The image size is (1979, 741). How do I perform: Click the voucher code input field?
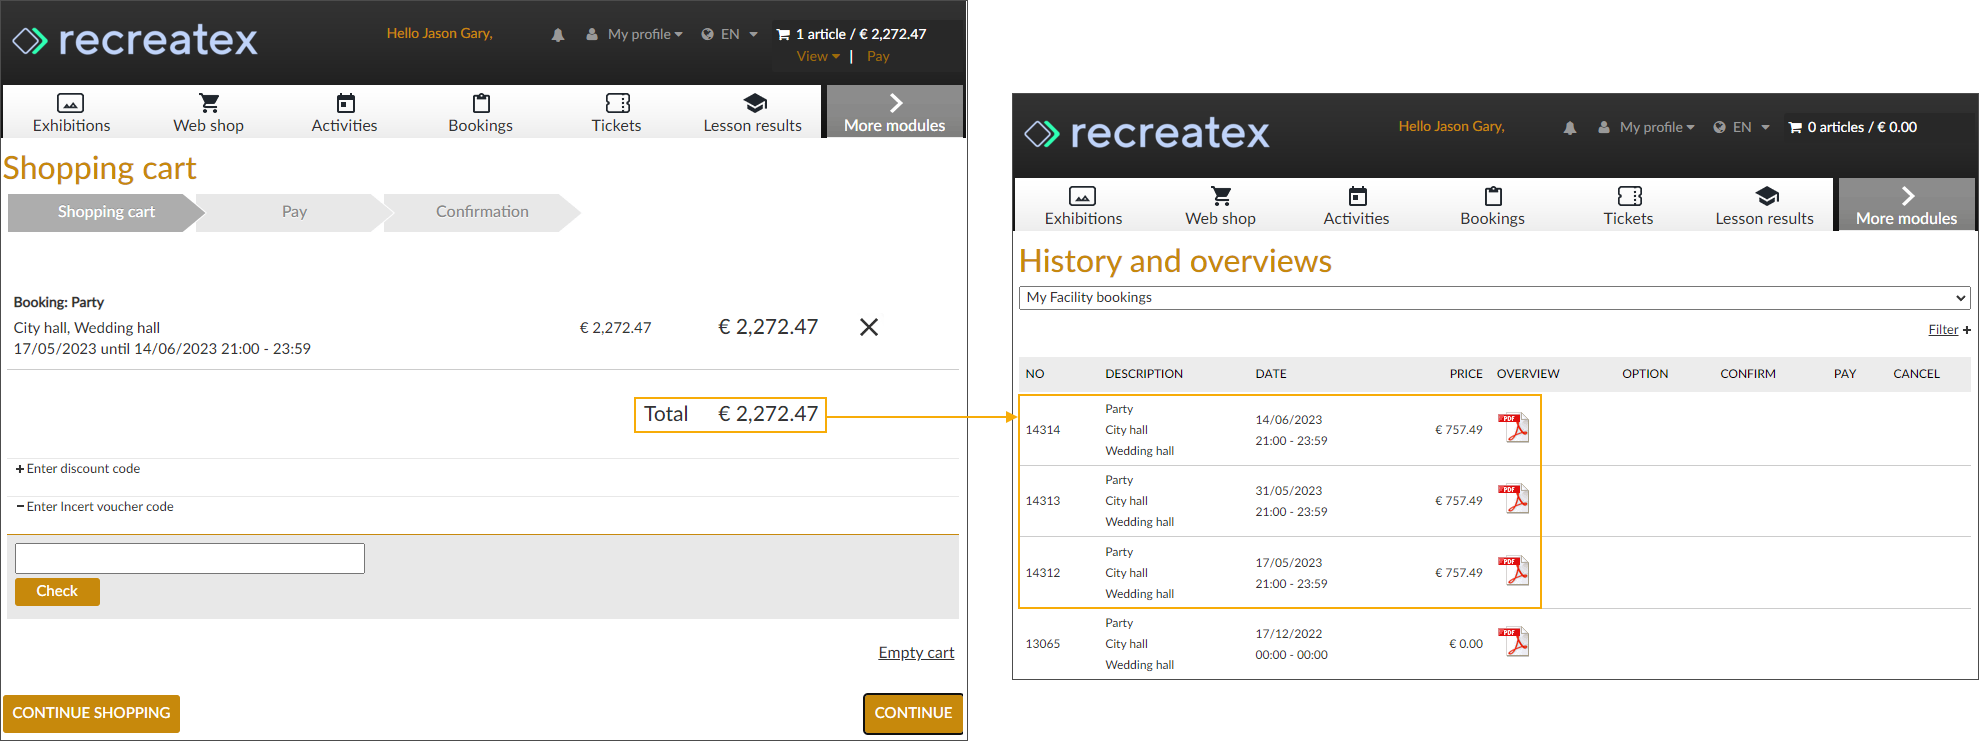pos(190,558)
